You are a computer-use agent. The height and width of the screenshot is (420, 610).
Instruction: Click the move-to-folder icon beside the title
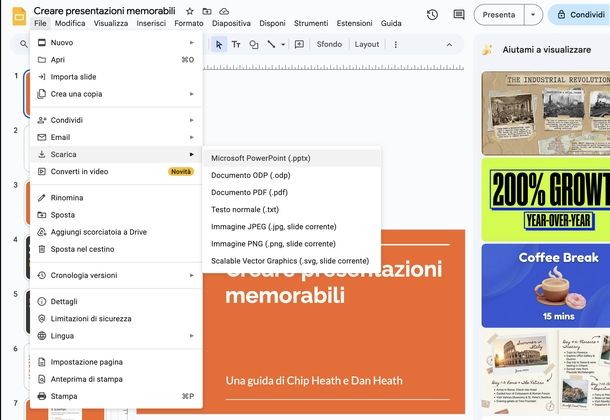click(207, 11)
